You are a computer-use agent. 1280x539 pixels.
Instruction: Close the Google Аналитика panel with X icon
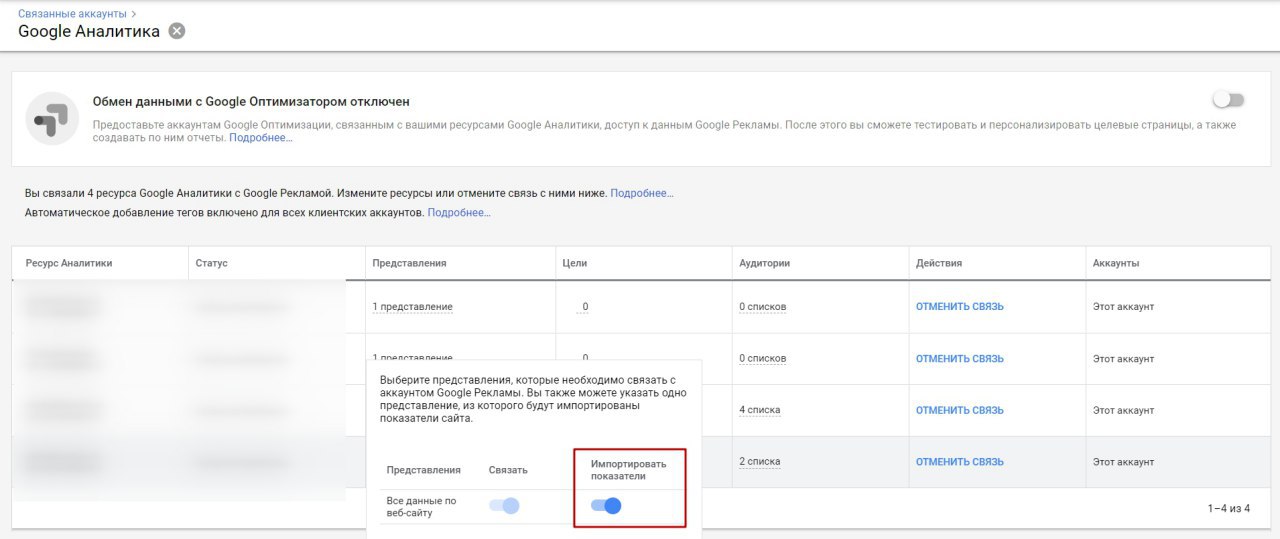click(177, 31)
